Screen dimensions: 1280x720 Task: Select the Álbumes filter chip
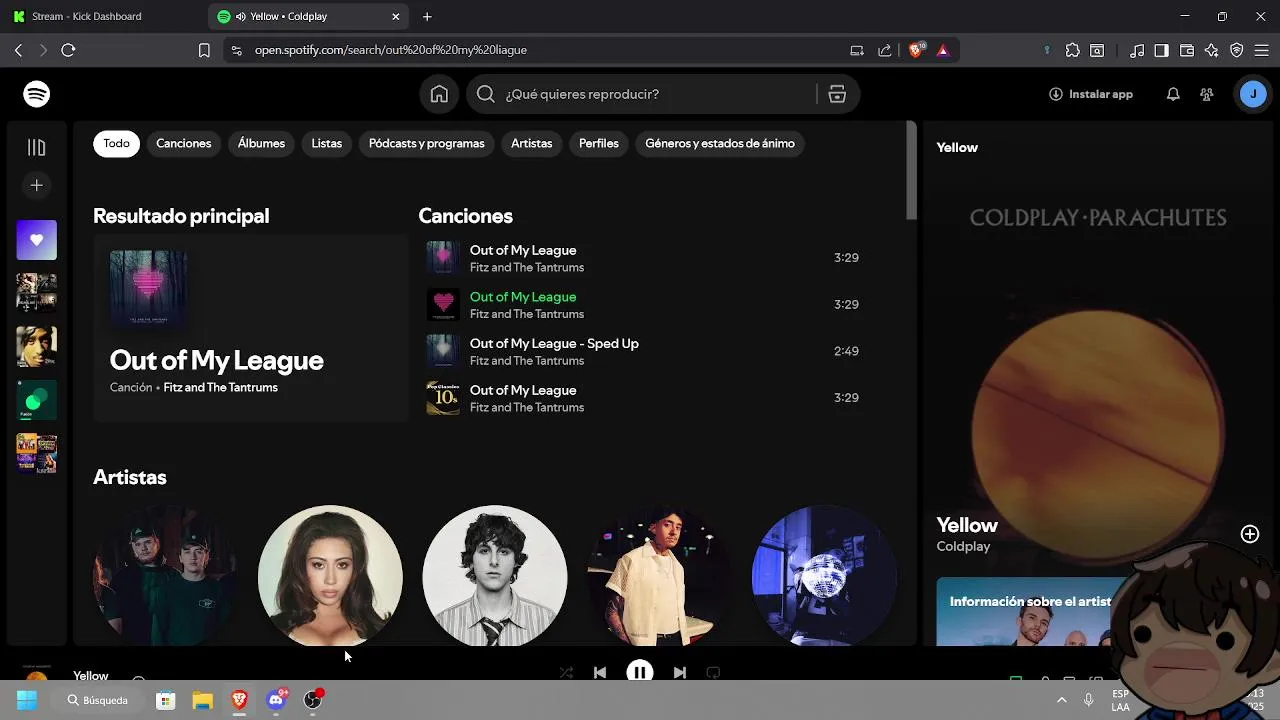[x=261, y=143]
